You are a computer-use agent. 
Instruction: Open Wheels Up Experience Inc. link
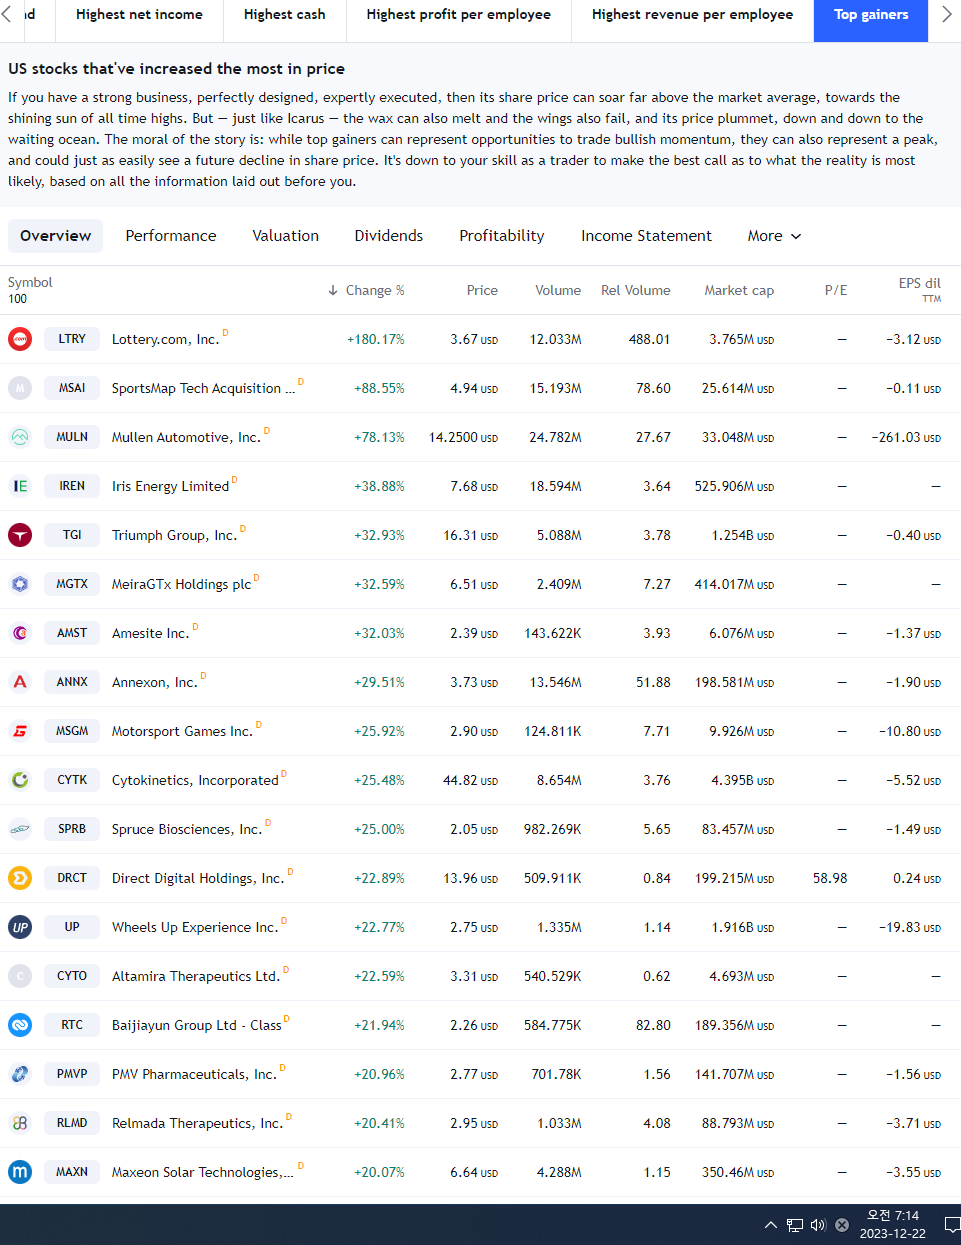pyautogui.click(x=195, y=927)
